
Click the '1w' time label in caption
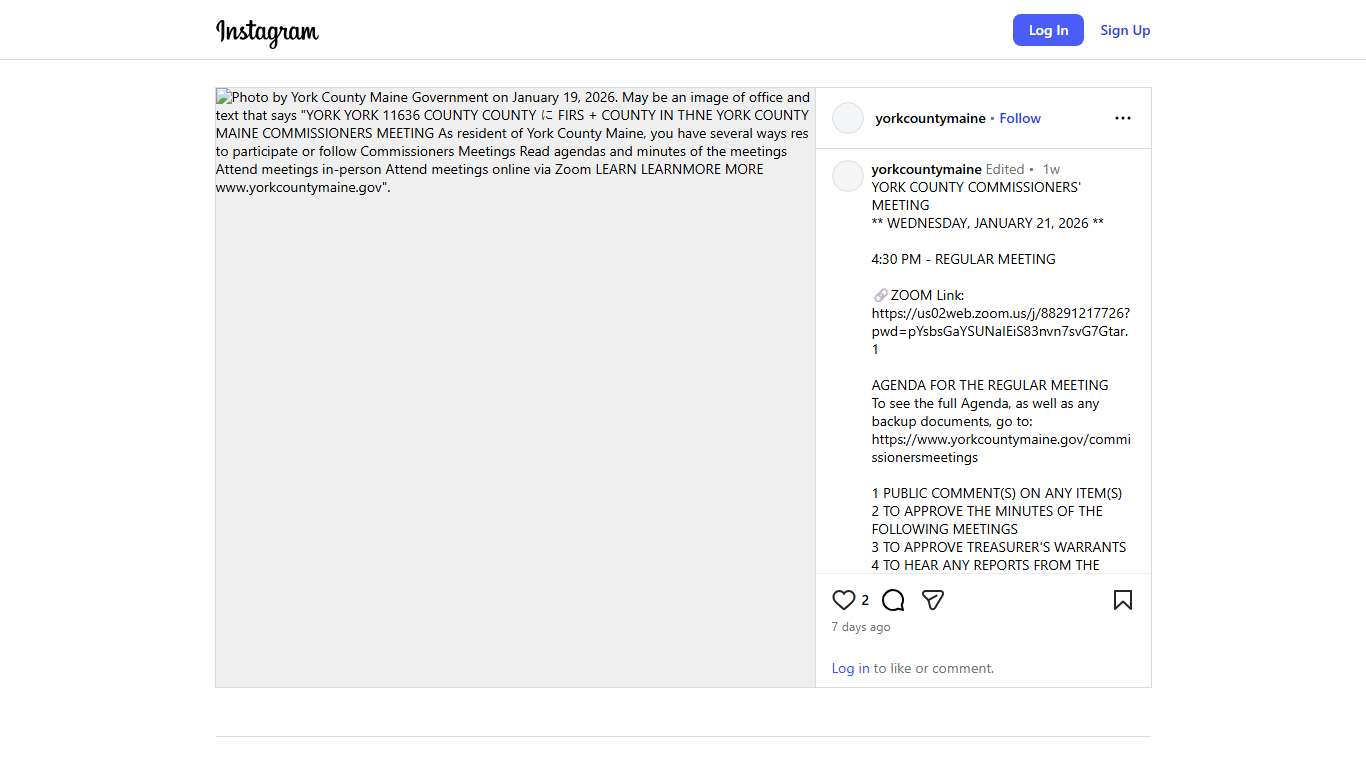tap(1051, 169)
